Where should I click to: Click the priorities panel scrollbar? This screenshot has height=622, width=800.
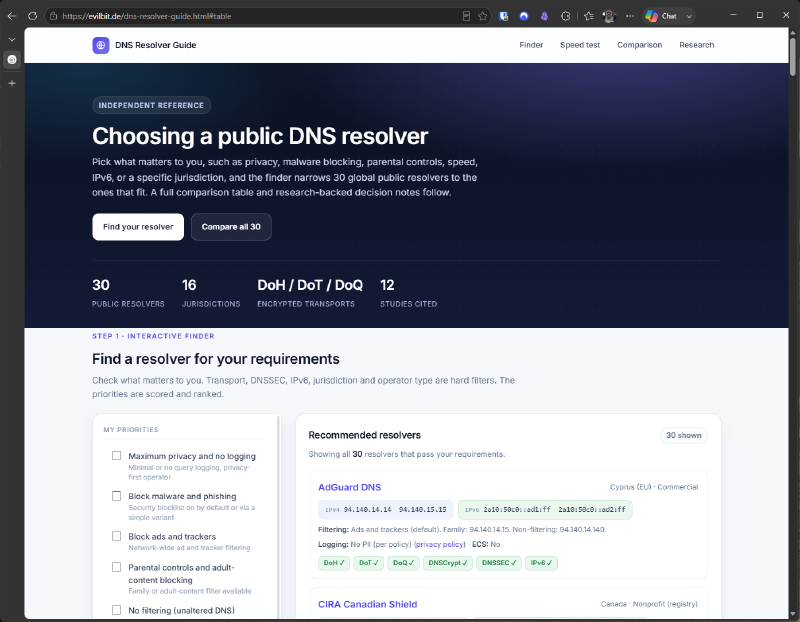click(278, 518)
